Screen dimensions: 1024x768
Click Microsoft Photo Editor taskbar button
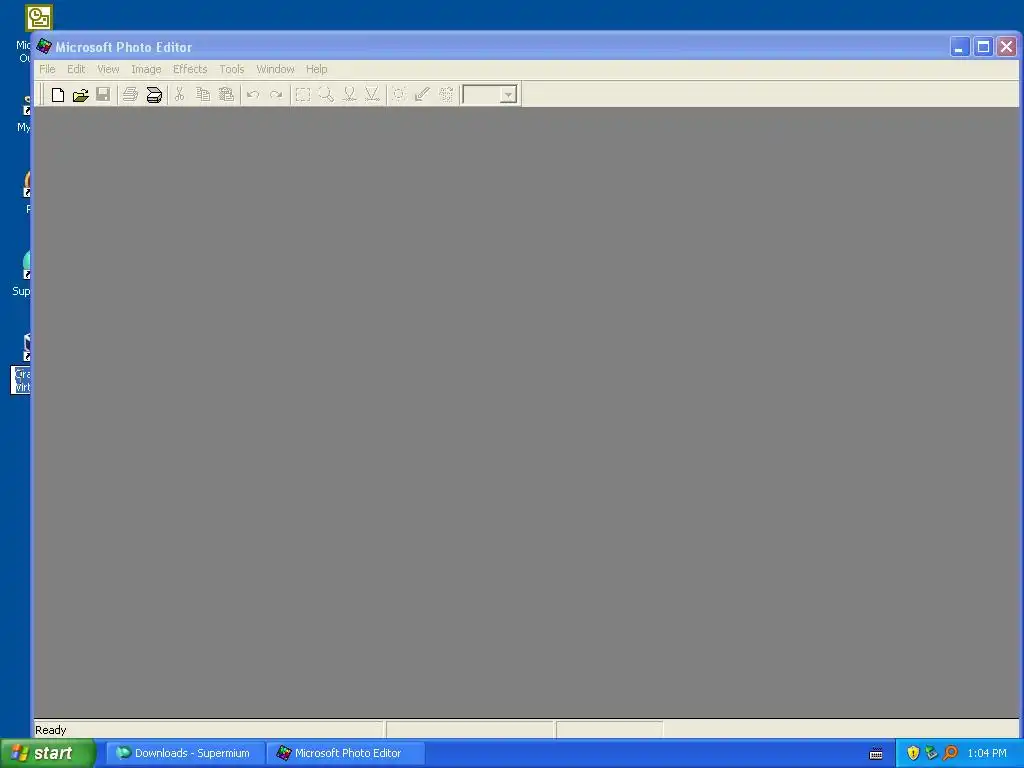point(345,753)
